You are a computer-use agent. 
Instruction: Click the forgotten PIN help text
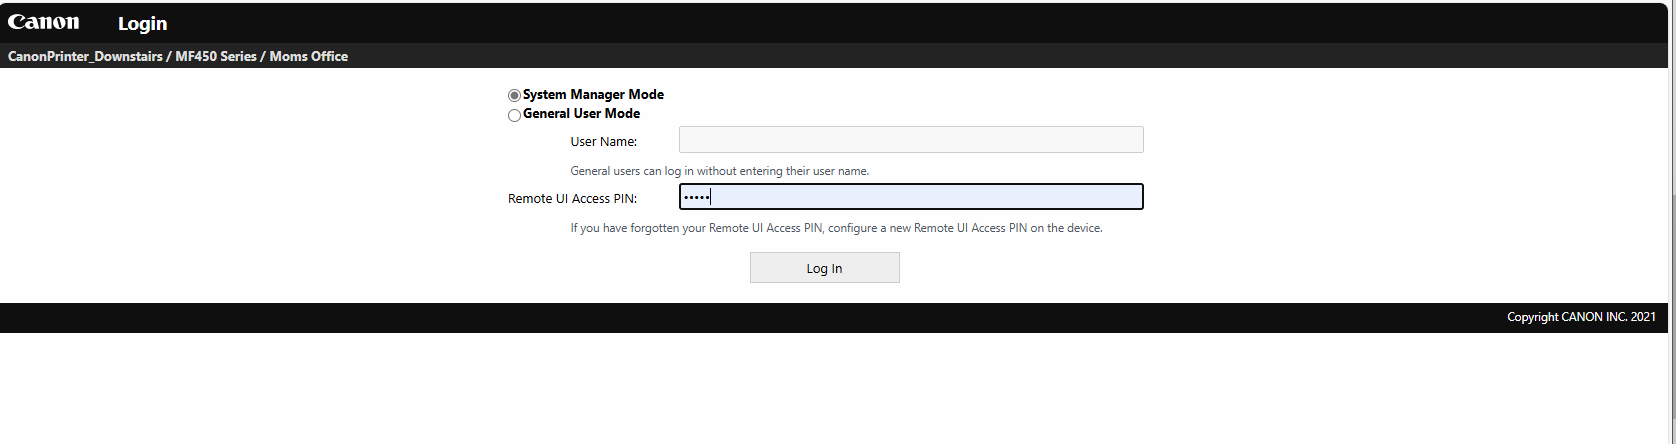click(x=836, y=228)
